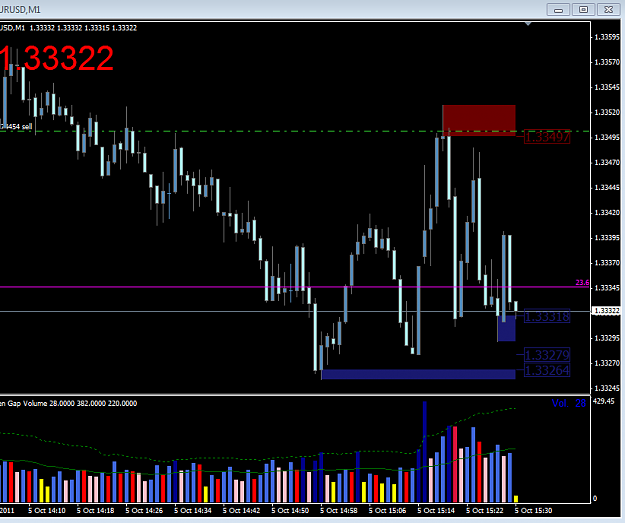The height and width of the screenshot is (523, 625).
Task: Click the 1.33420 price axis label
Action: [x=607, y=213]
